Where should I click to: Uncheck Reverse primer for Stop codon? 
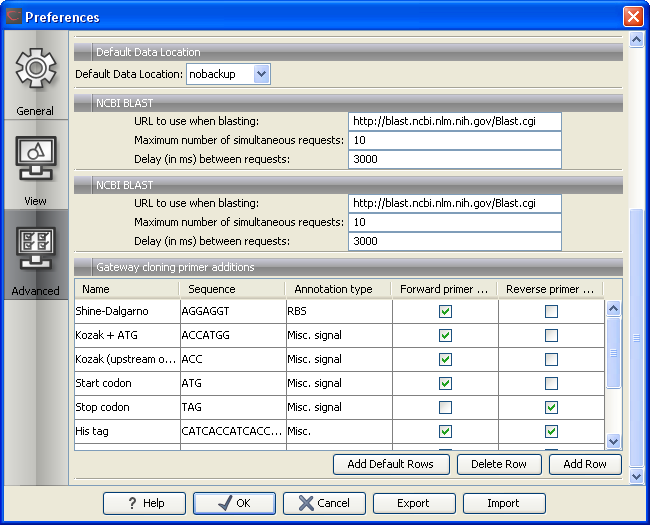[x=551, y=408]
